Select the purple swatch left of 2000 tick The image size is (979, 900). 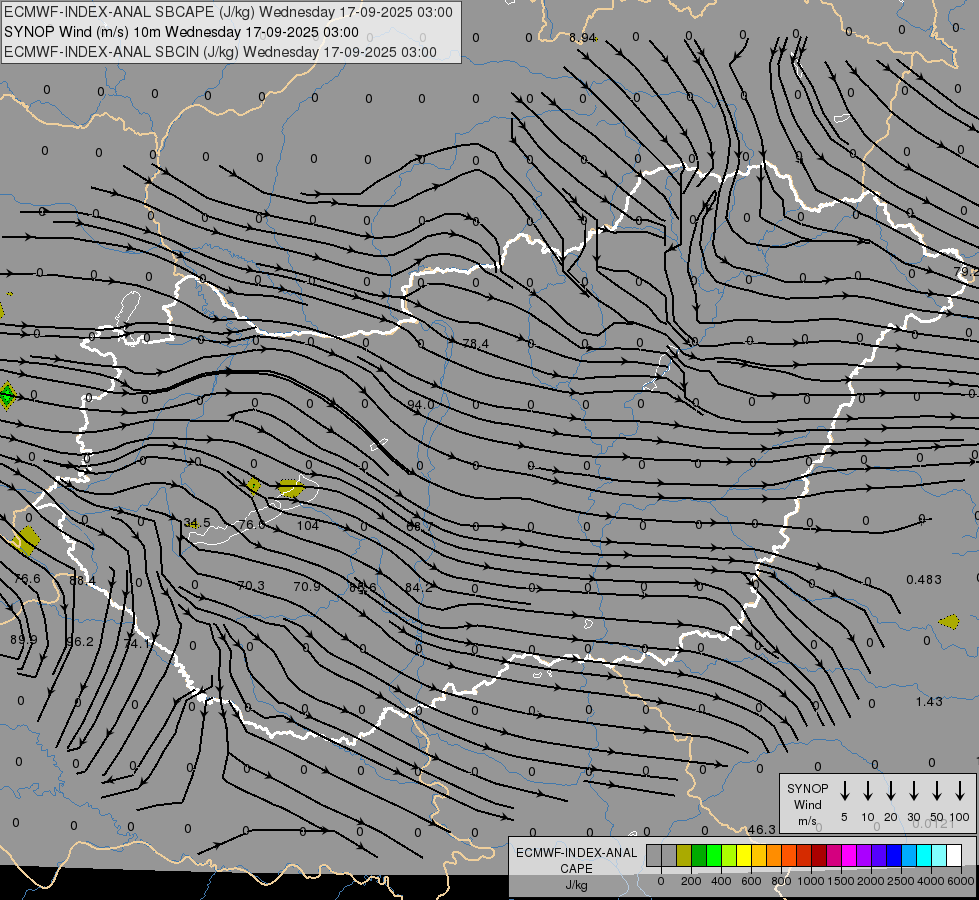(x=863, y=855)
